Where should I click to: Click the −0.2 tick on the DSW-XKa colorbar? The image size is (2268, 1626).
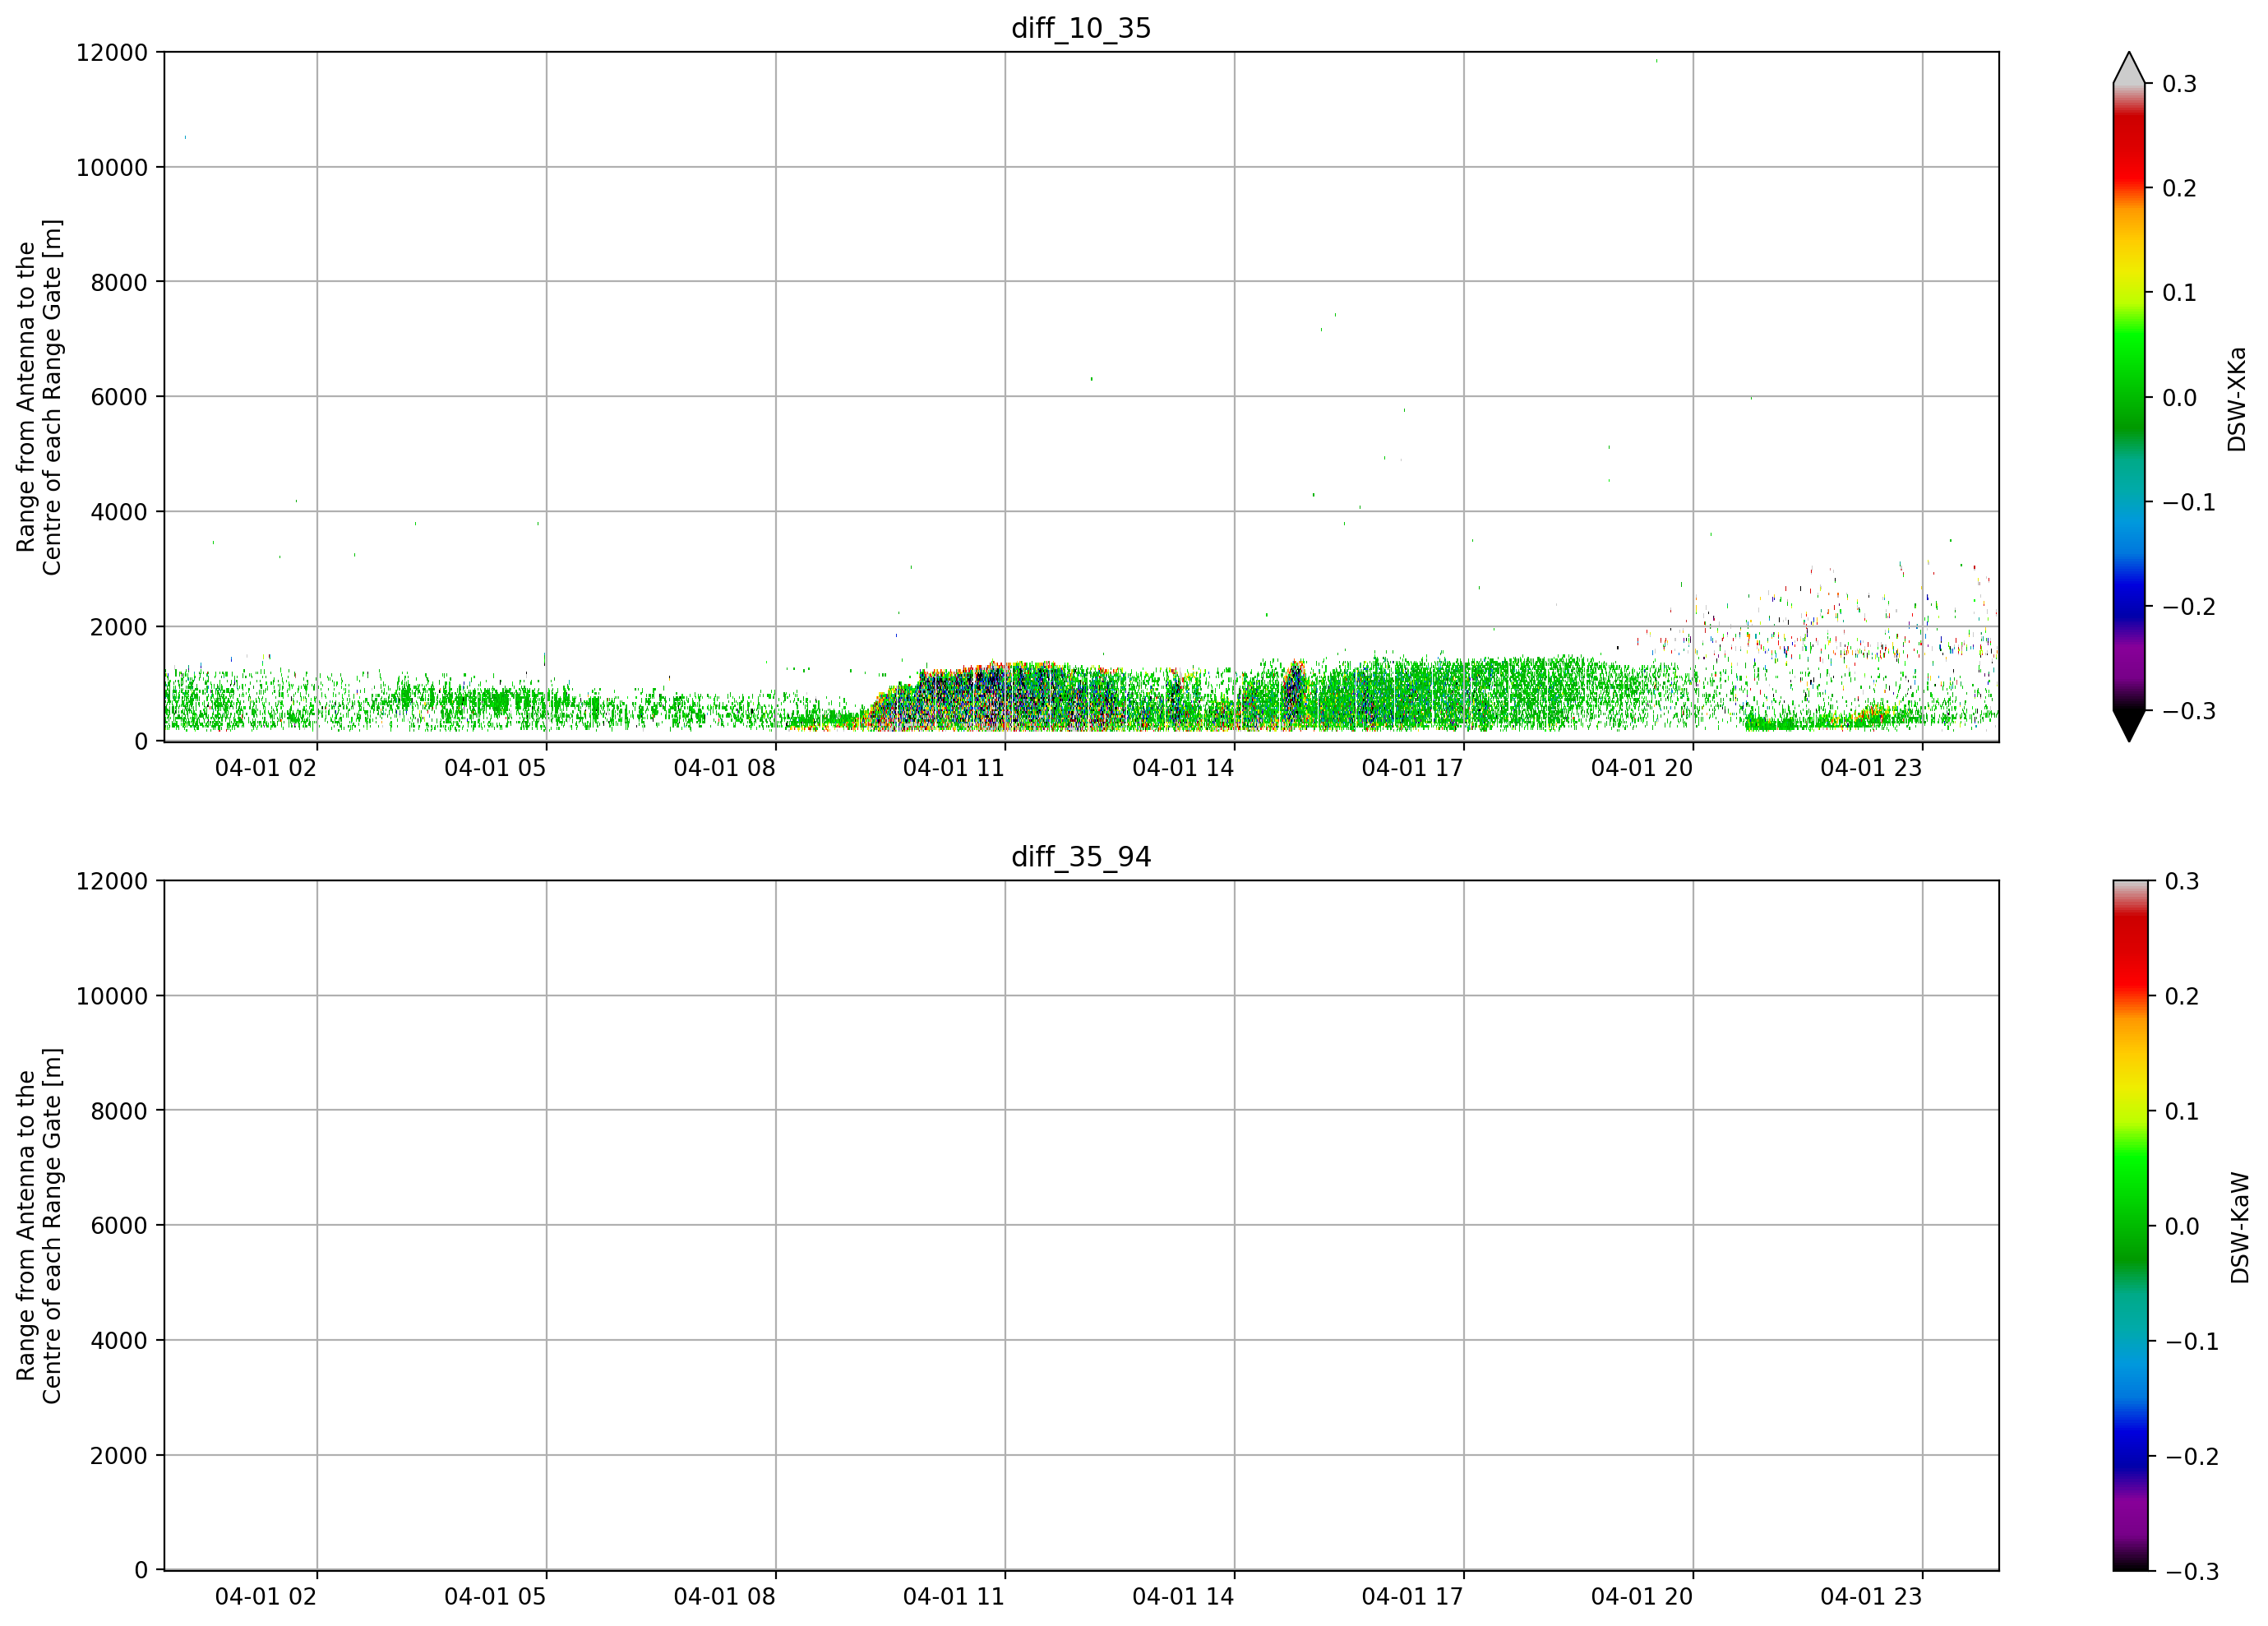(2189, 607)
